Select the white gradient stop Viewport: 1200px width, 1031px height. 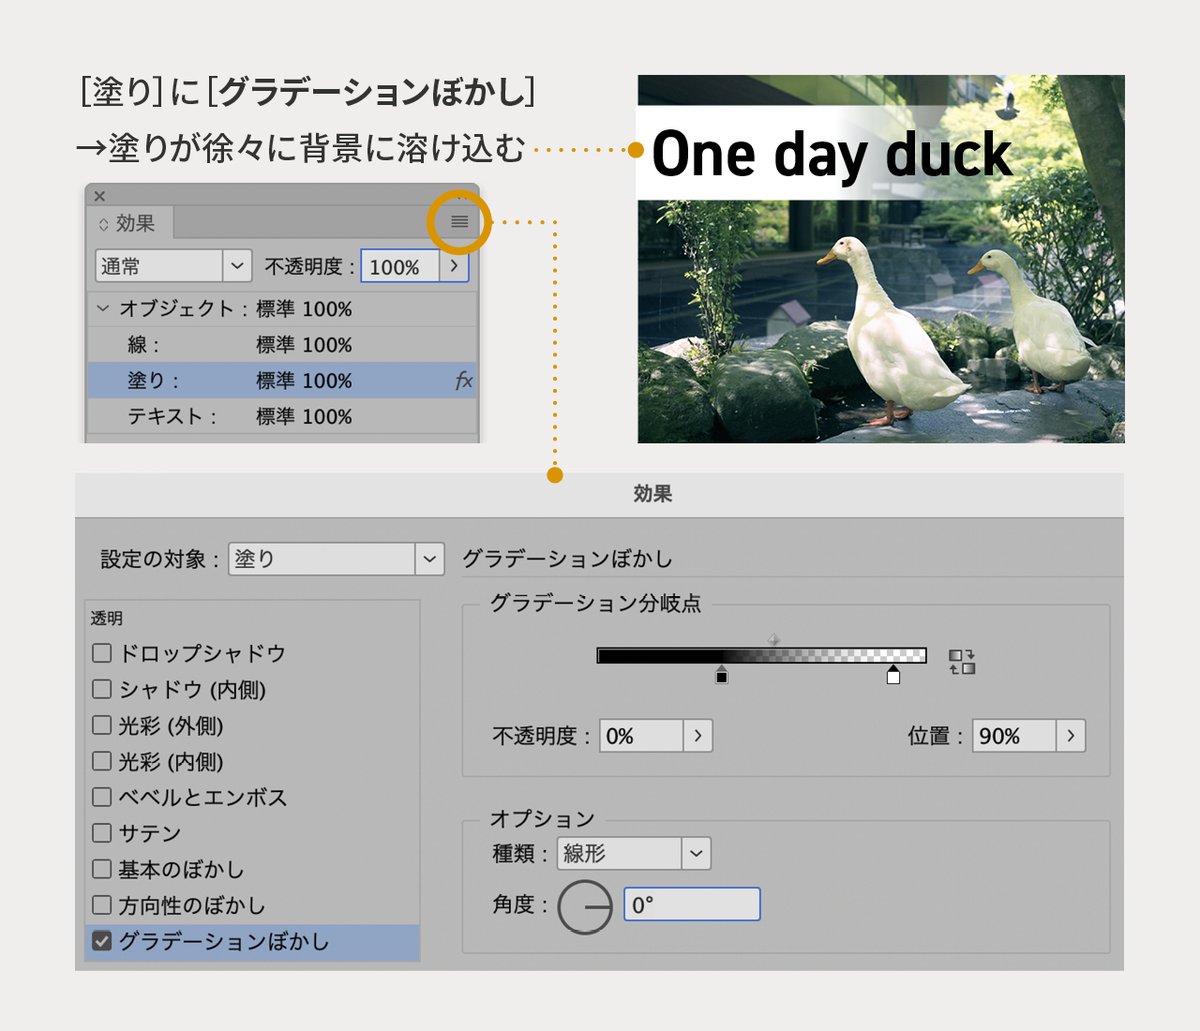click(x=893, y=675)
